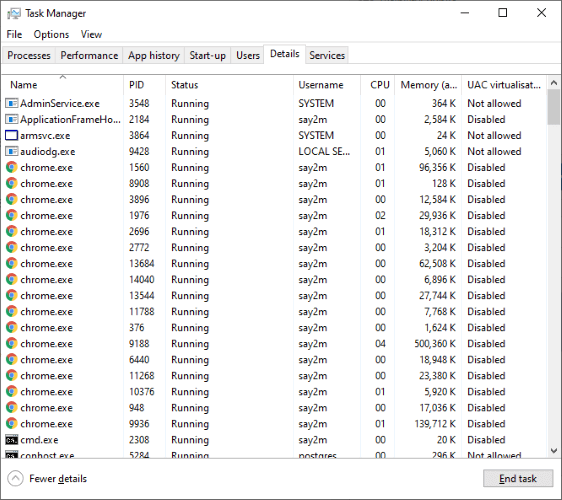Select the ApplicationFrameHost process icon
Viewport: 562px width, 500px height.
pos(11,119)
